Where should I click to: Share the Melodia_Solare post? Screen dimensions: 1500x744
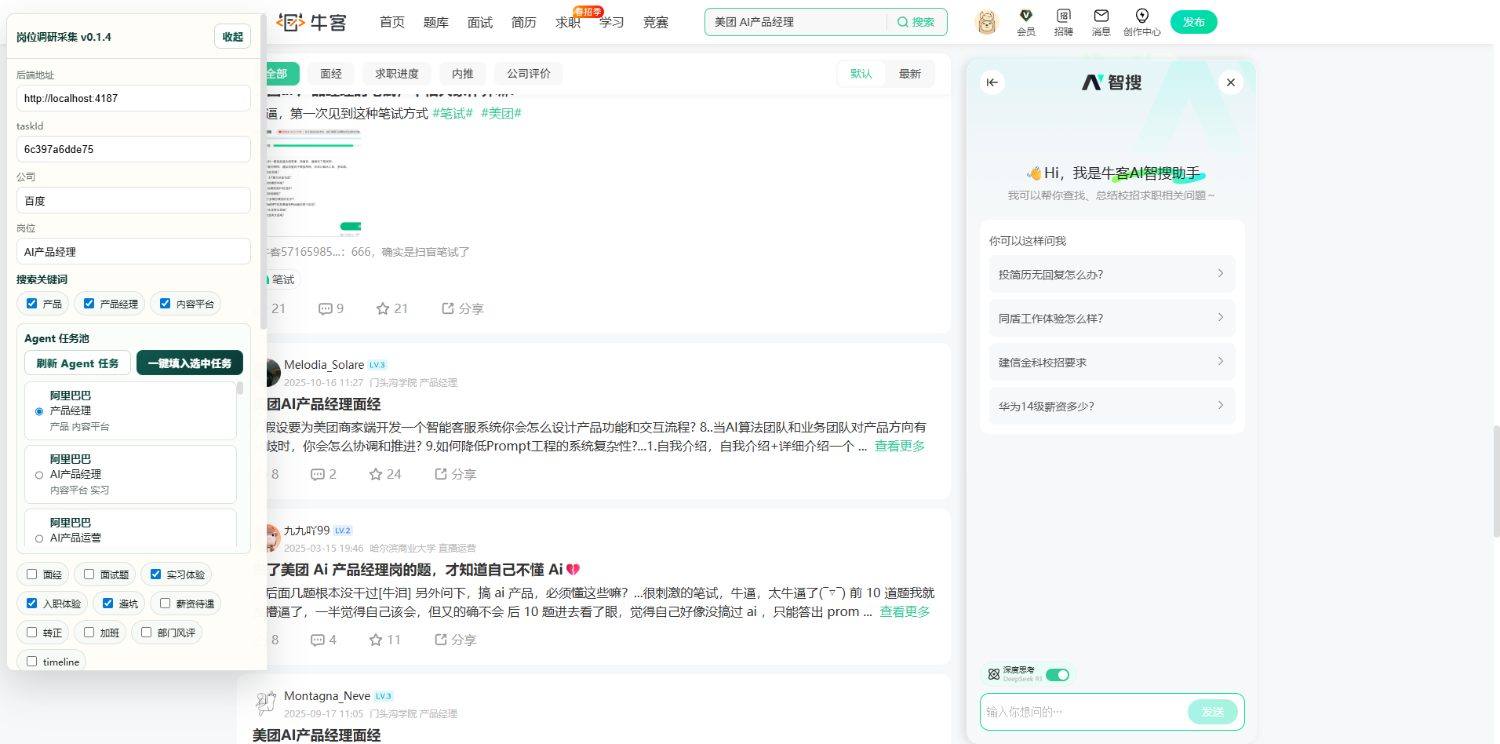[x=455, y=474]
